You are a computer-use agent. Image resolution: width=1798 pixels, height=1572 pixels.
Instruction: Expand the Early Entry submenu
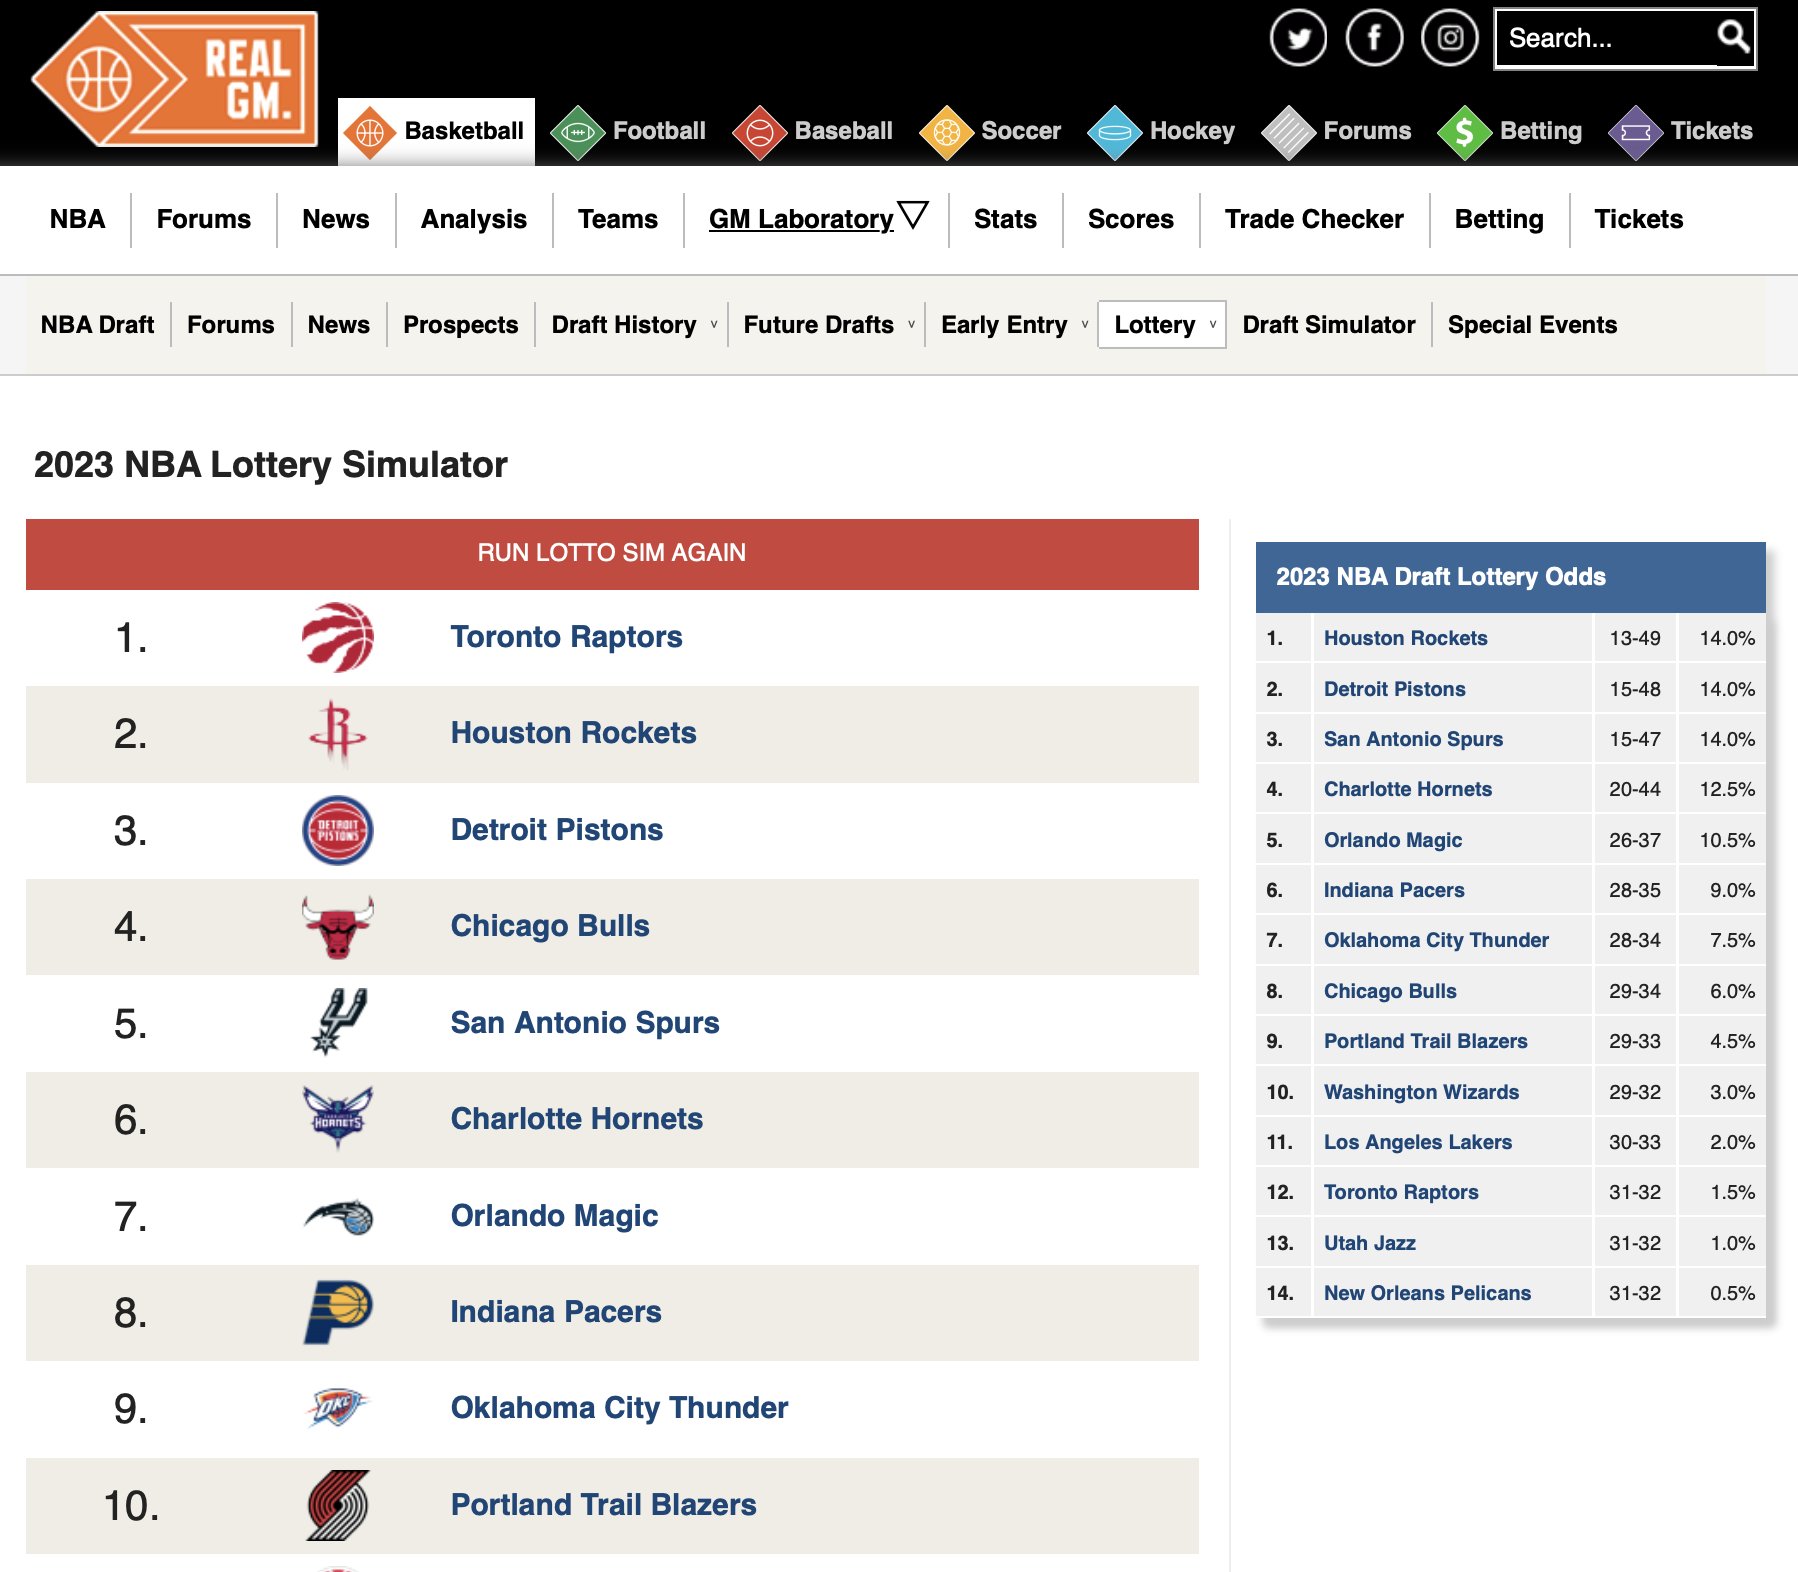coord(1085,325)
